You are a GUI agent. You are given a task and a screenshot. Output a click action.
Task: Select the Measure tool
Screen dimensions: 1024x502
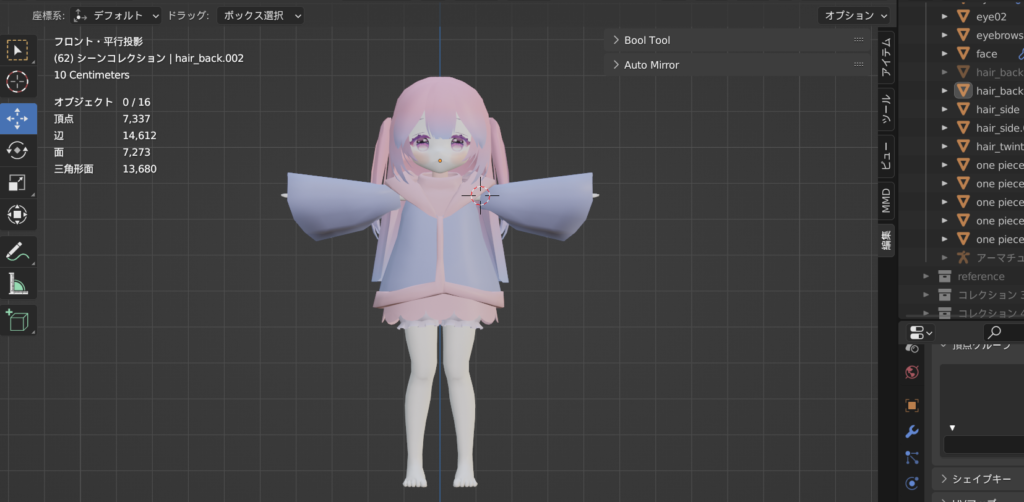[x=18, y=284]
